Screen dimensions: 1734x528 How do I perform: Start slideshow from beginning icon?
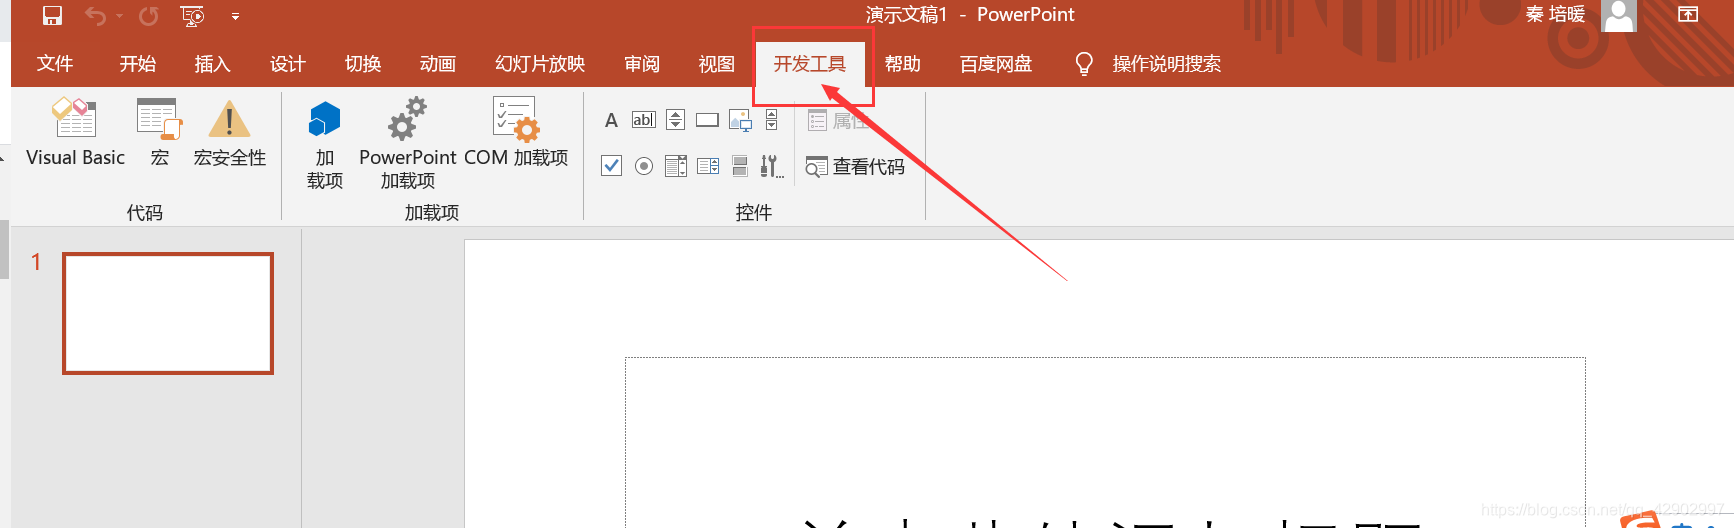pos(192,16)
